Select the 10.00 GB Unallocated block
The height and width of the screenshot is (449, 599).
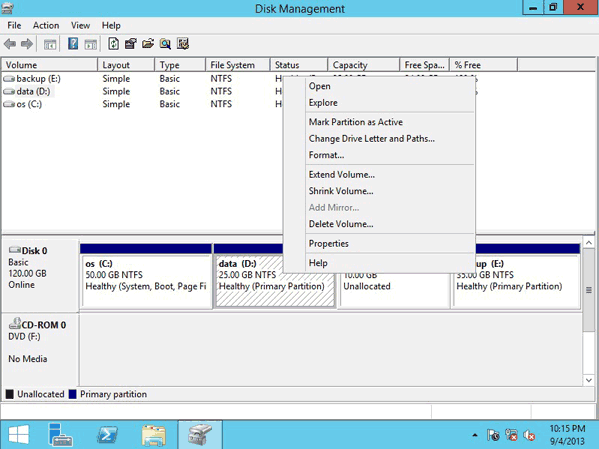(394, 290)
